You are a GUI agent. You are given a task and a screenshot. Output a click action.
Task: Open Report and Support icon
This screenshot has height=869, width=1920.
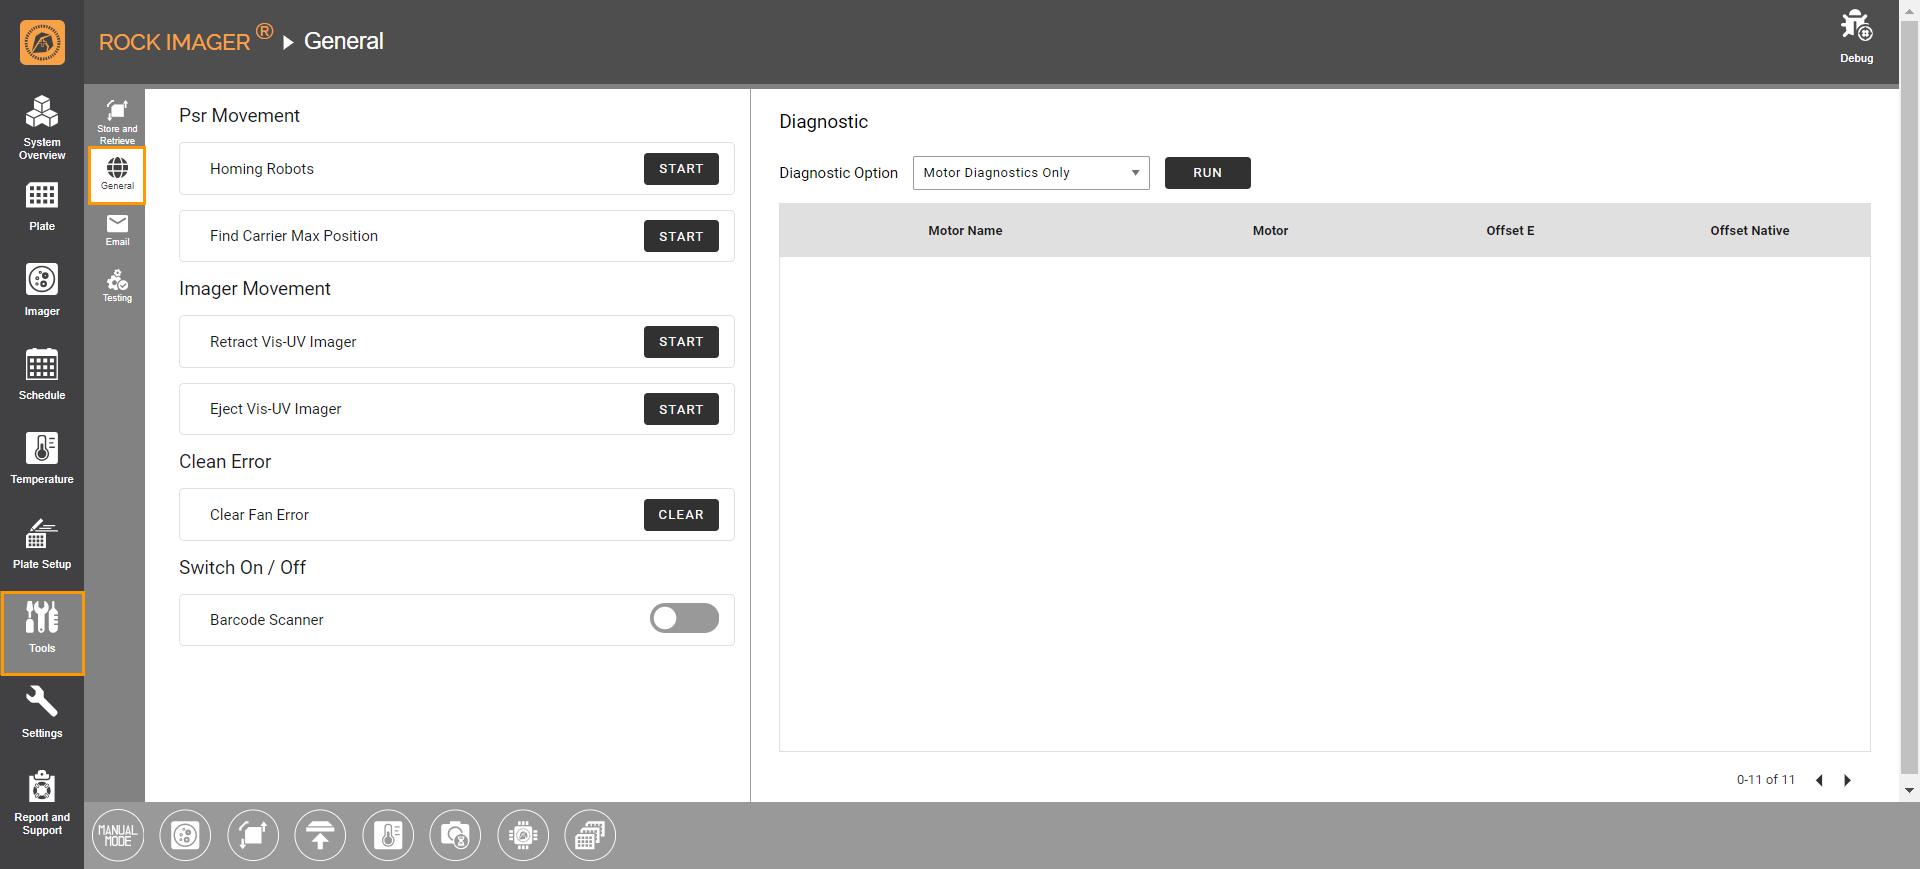point(42,801)
